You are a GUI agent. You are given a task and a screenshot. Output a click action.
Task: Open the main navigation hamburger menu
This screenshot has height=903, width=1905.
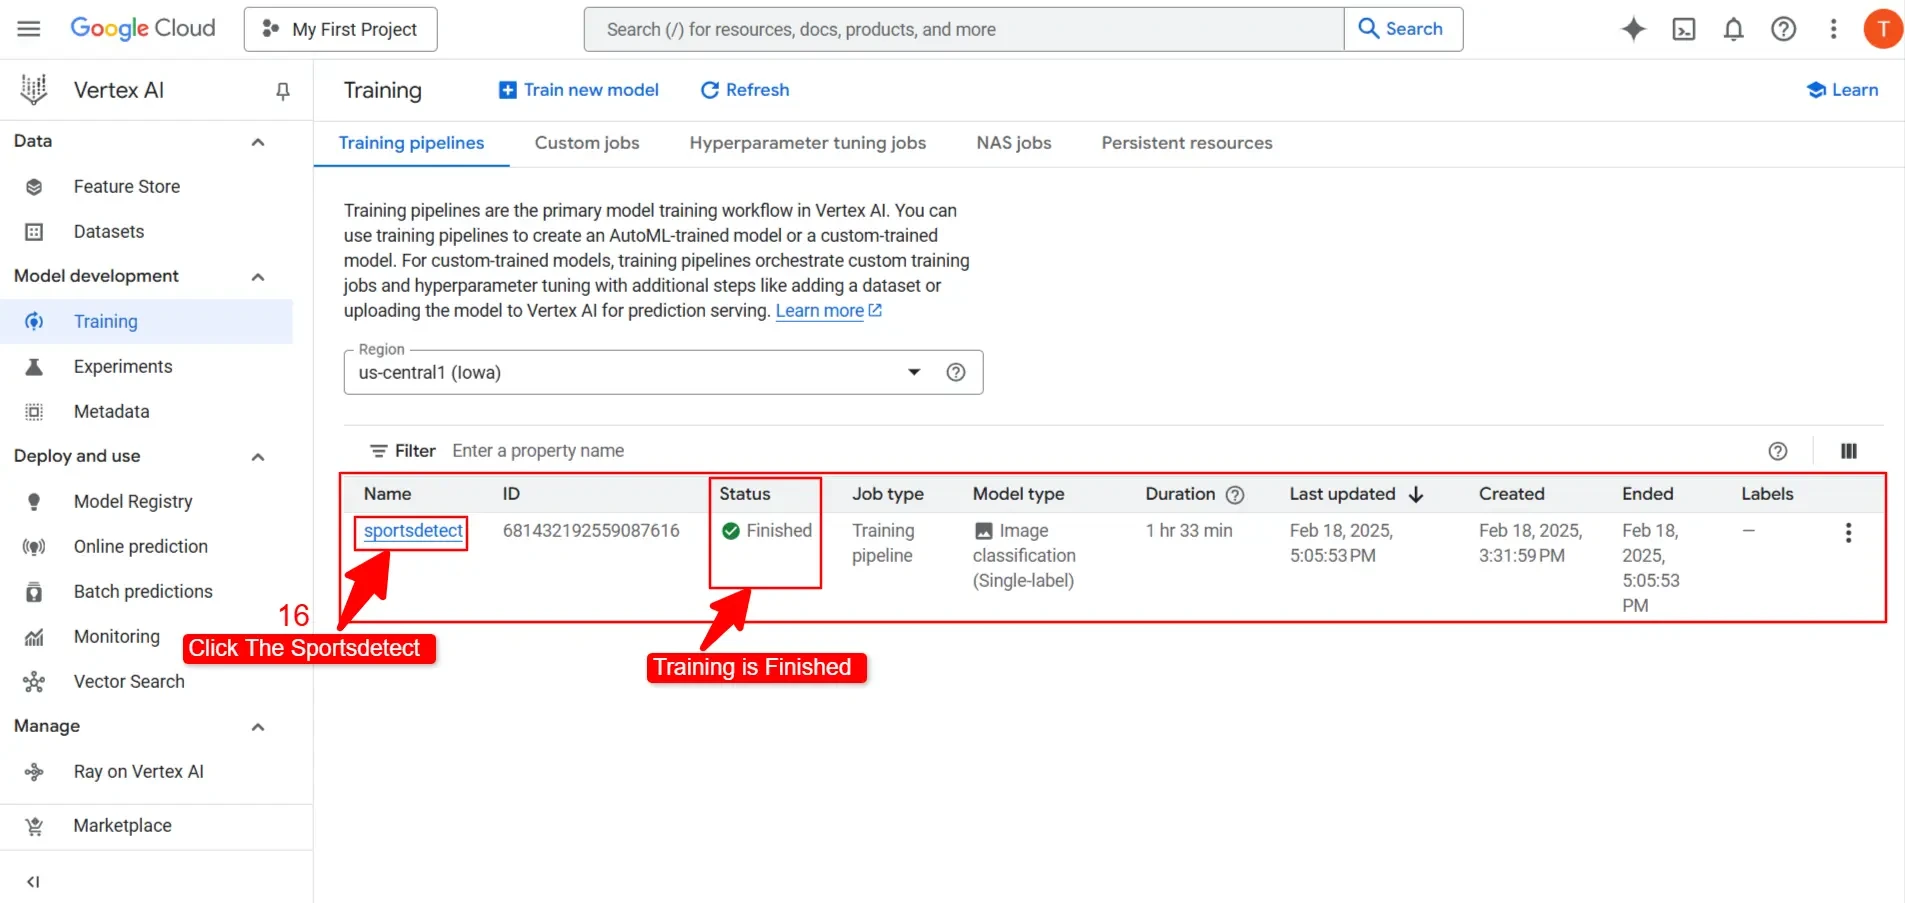29,29
